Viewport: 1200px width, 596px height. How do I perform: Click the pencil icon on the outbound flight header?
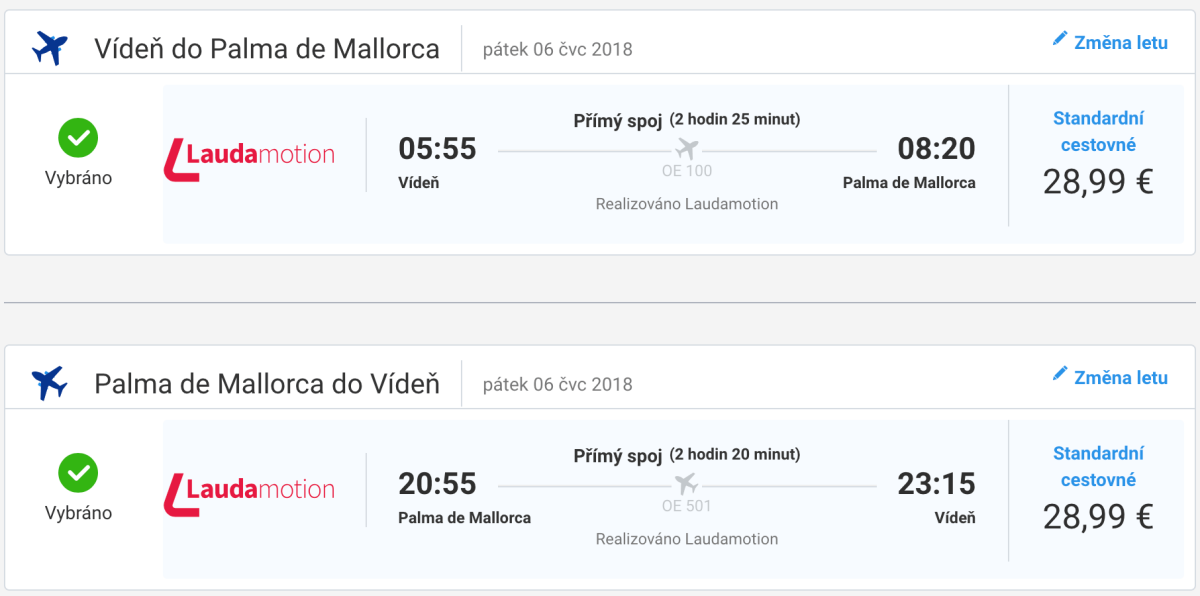(1060, 39)
